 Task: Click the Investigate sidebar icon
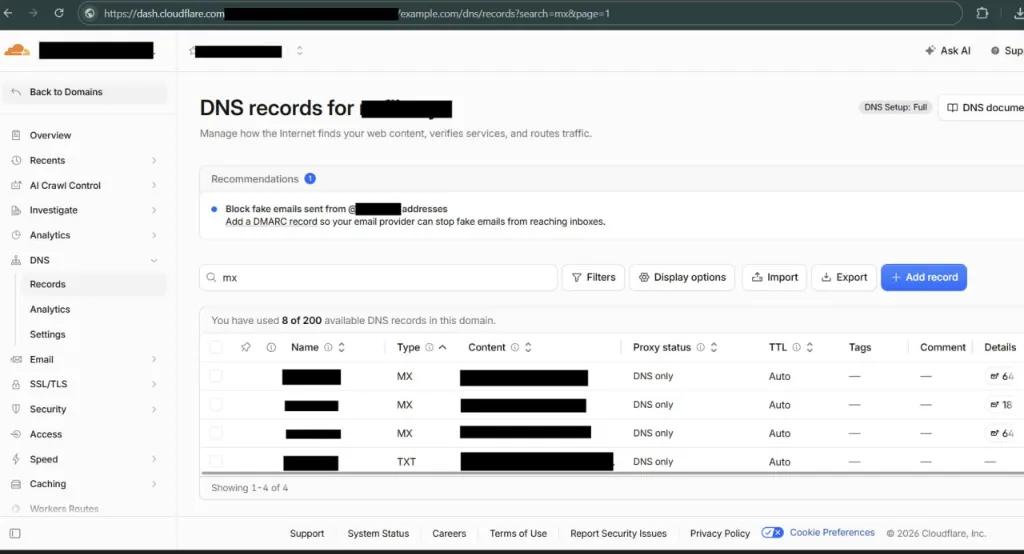(16, 210)
